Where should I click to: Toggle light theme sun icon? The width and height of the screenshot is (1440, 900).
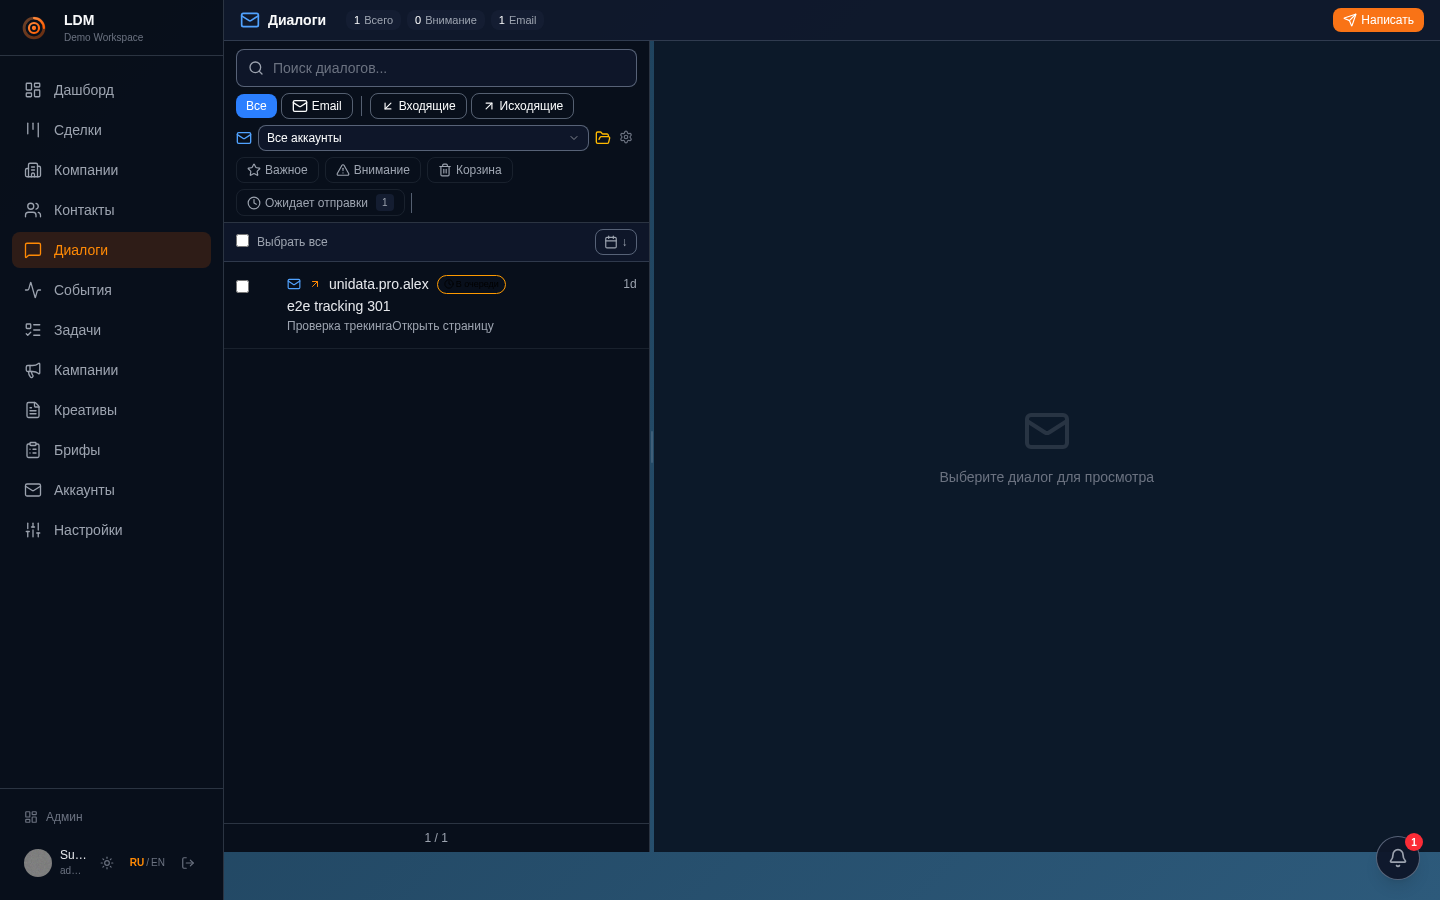click(107, 863)
